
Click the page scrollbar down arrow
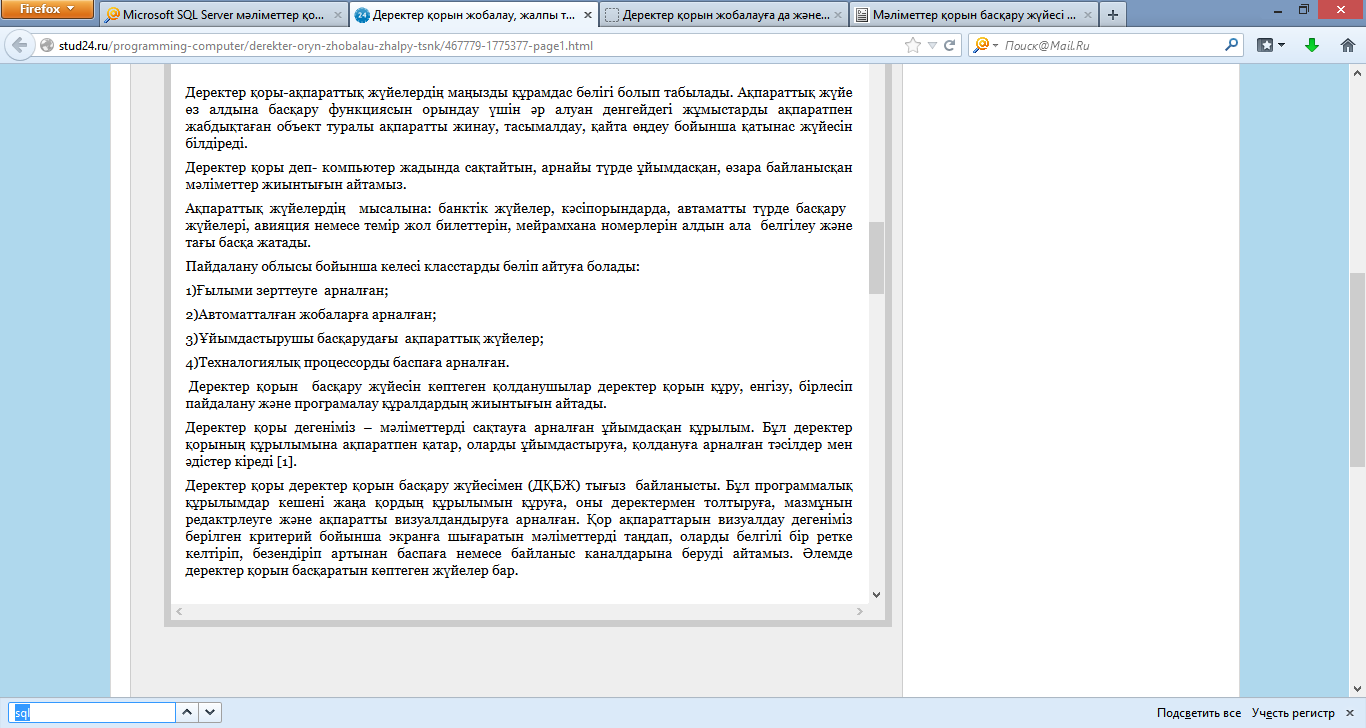pos(1357,689)
